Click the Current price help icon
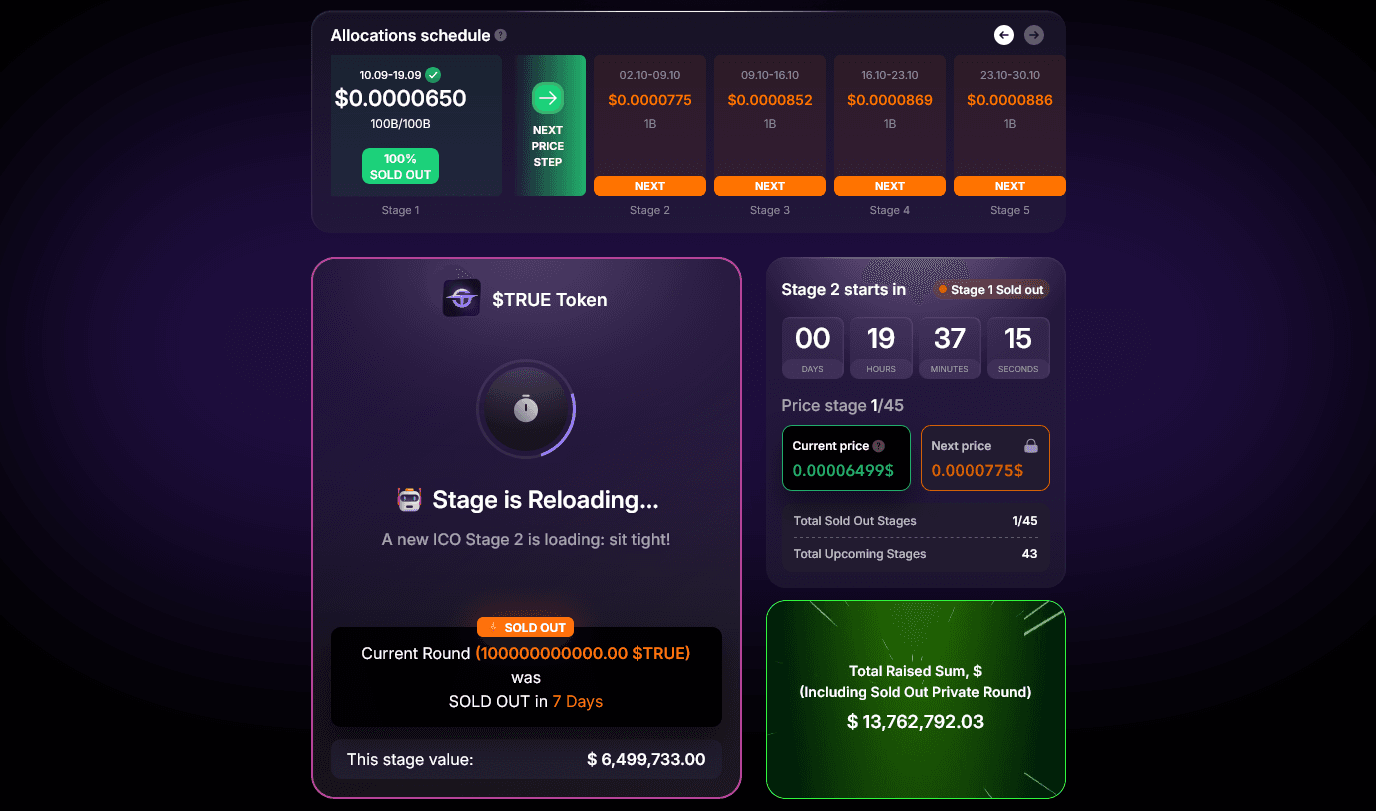Viewport: 1376px width, 811px height. click(x=879, y=446)
